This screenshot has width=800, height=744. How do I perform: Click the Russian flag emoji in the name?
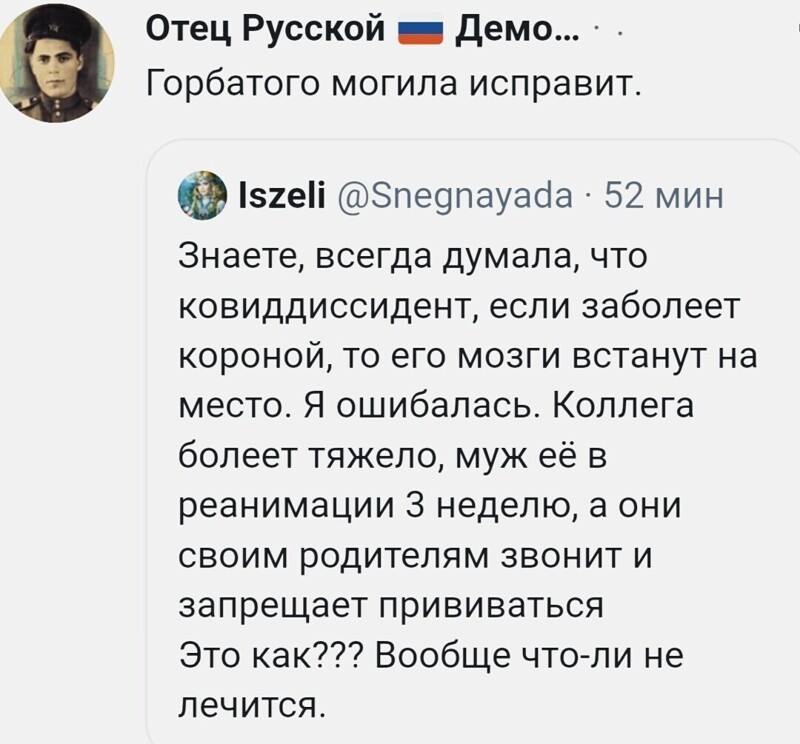(x=420, y=30)
